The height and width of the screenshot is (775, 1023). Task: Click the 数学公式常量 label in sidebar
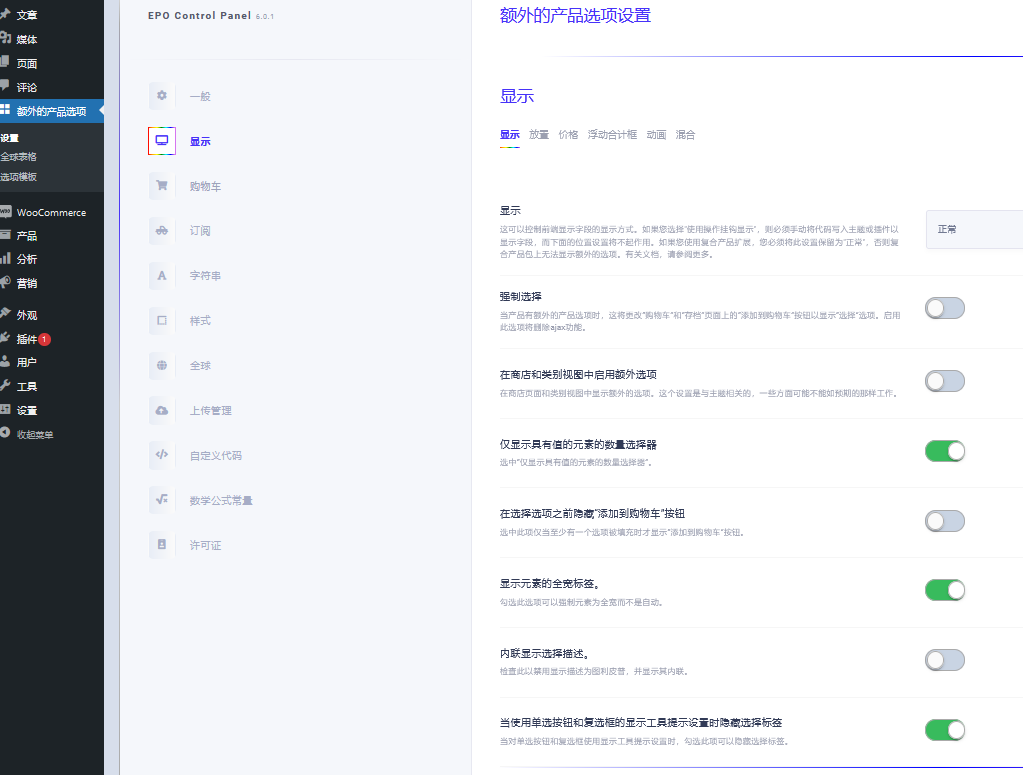tap(221, 500)
